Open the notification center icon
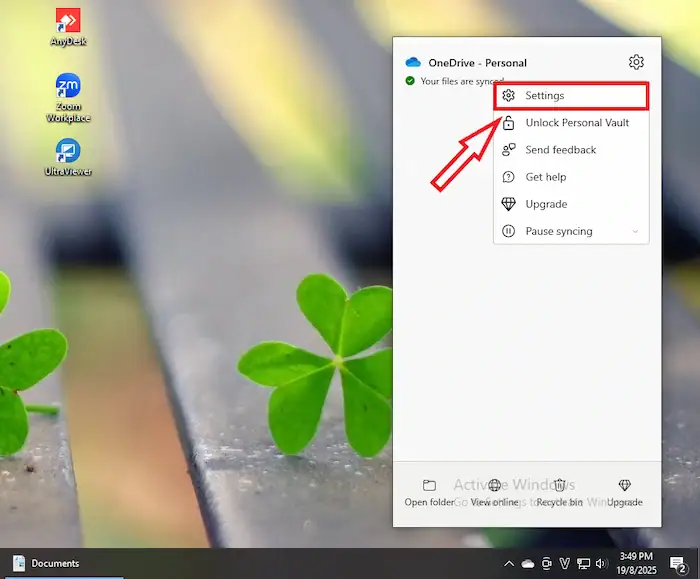 (677, 564)
